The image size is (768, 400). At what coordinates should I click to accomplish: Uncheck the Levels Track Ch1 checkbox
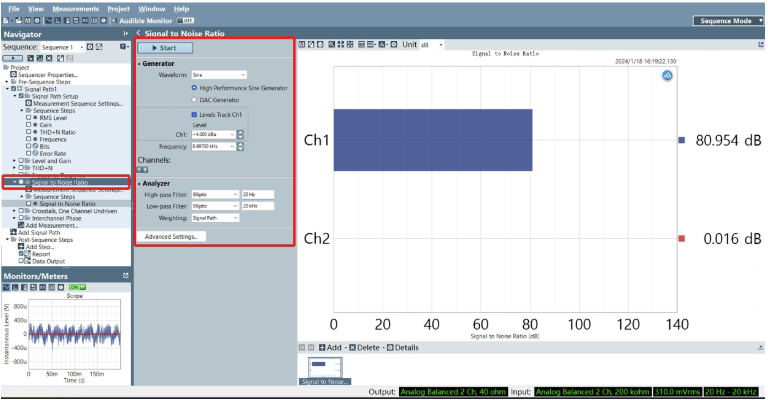point(192,115)
